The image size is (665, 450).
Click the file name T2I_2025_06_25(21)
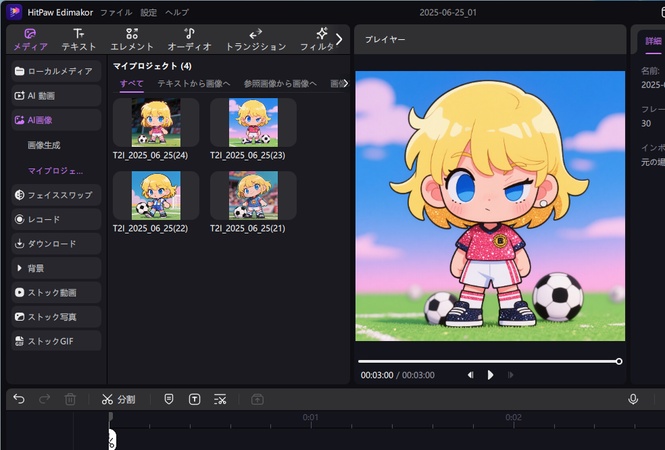248,228
